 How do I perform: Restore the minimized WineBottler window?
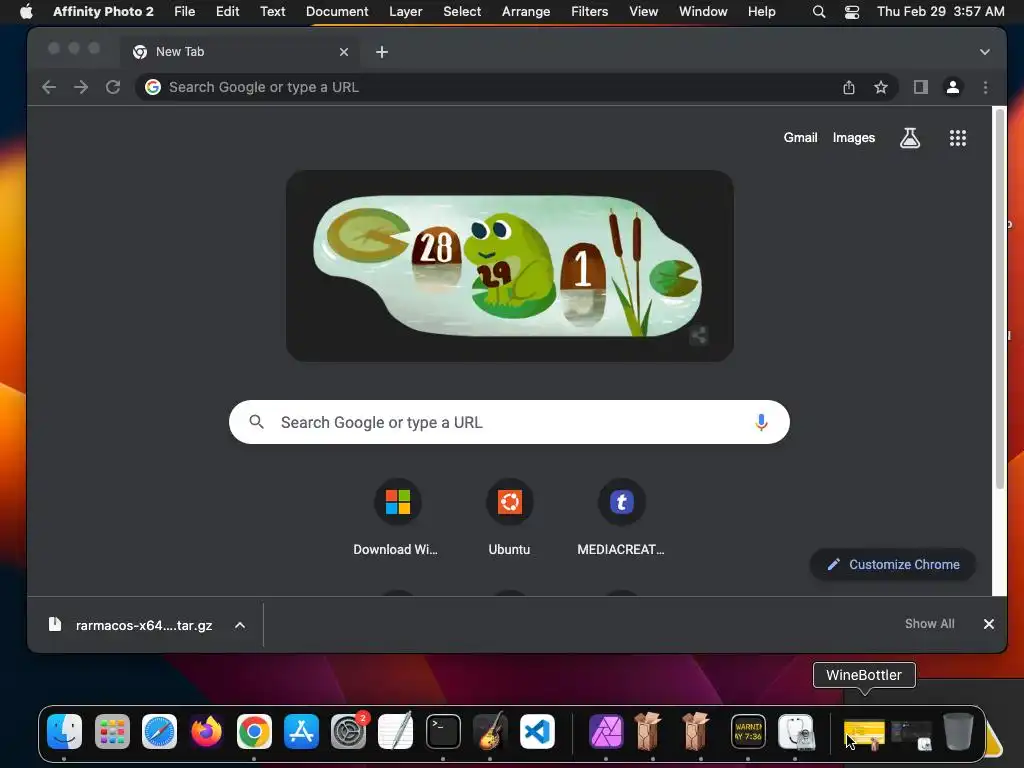click(864, 734)
